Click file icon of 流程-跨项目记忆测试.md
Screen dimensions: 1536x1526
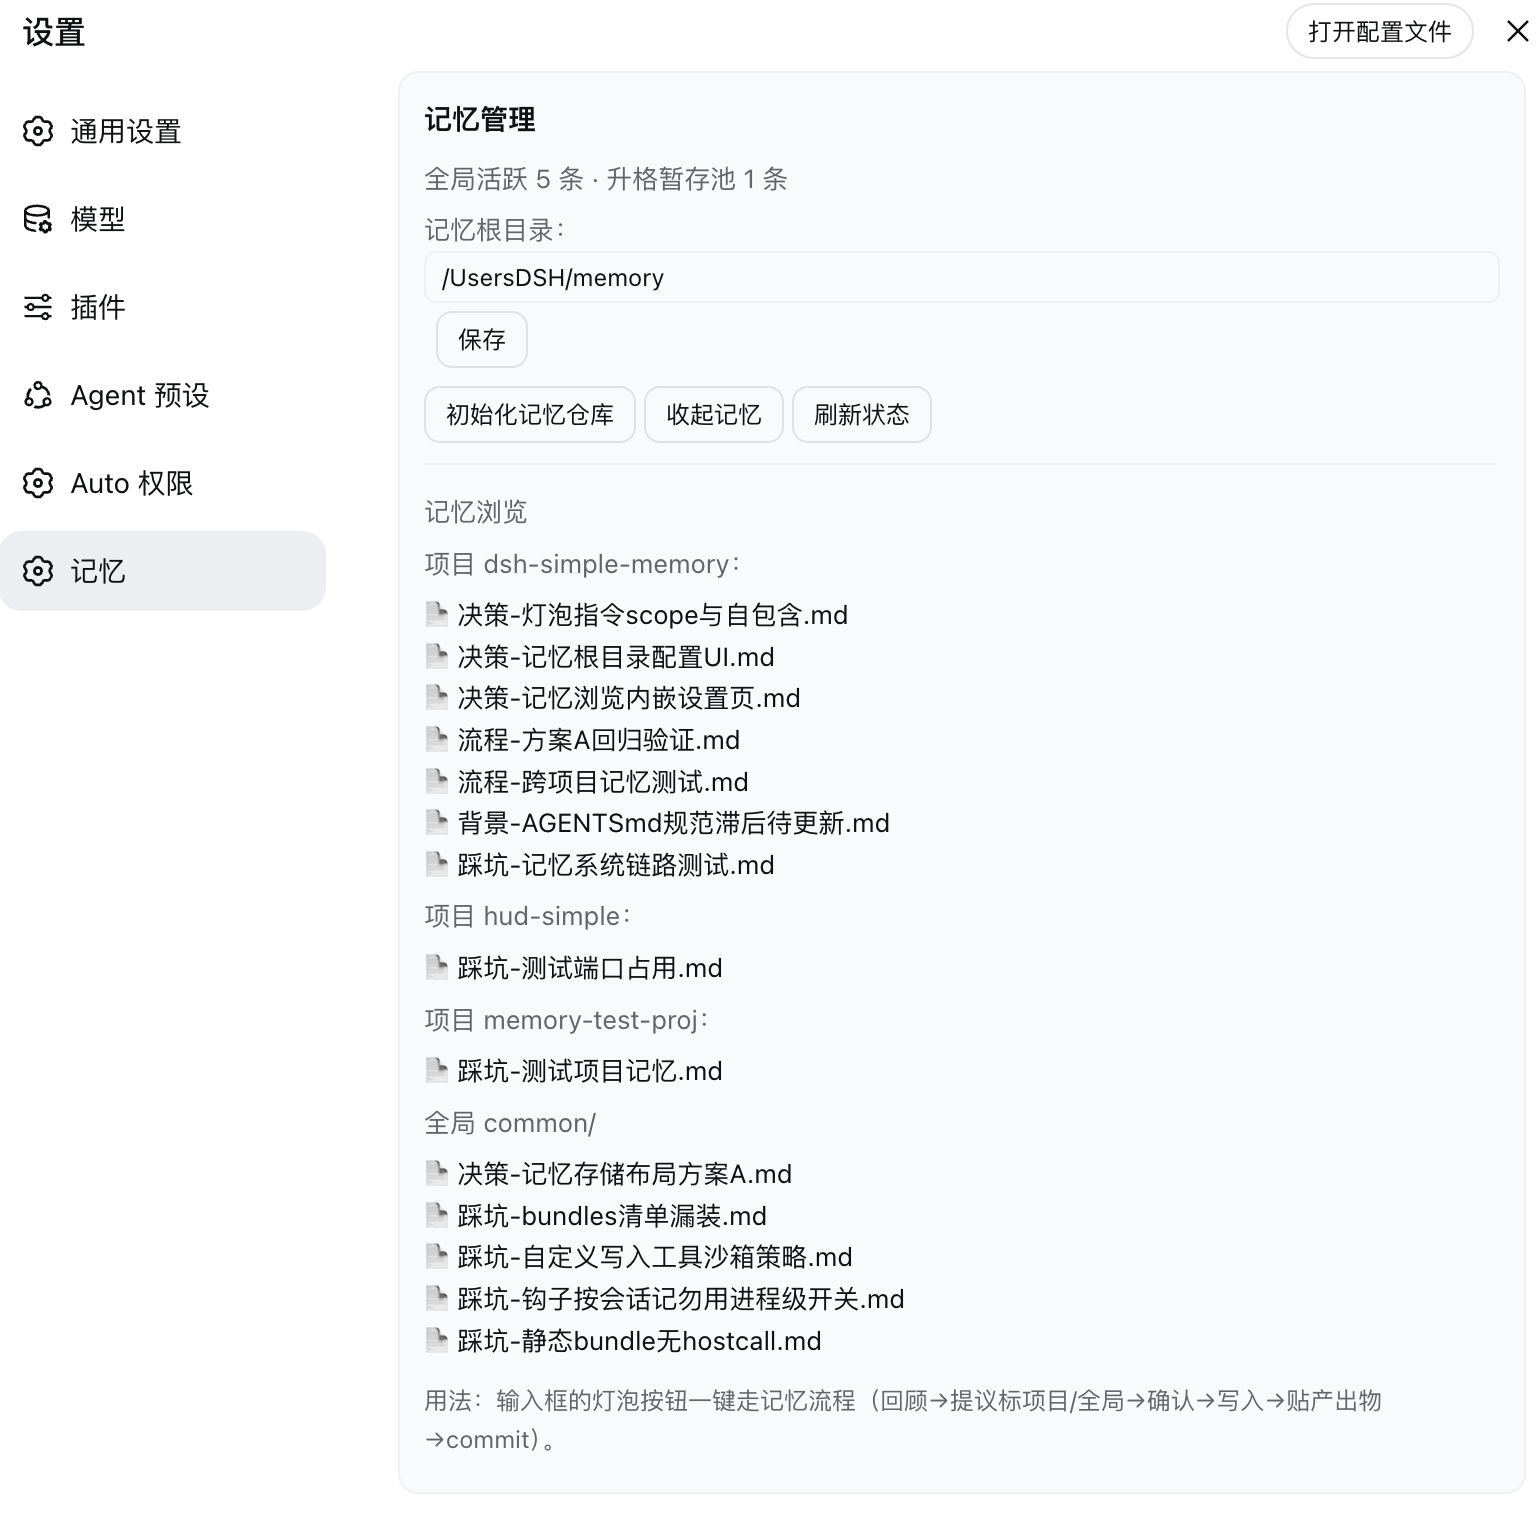click(436, 781)
